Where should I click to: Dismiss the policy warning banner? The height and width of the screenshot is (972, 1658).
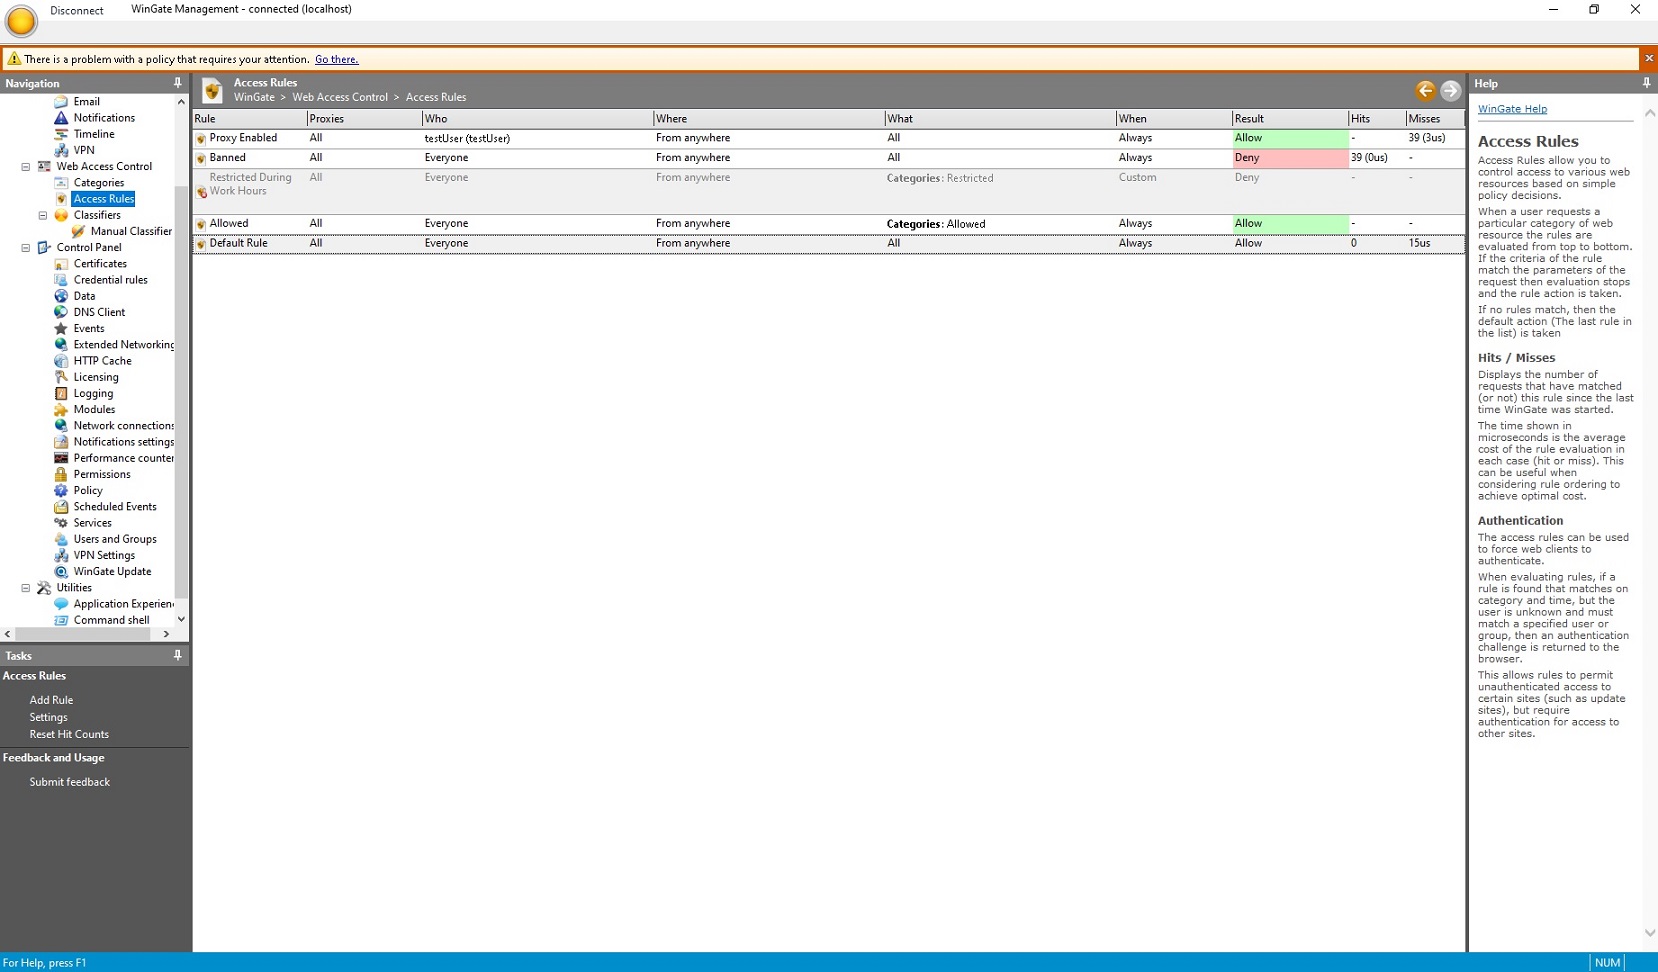tap(1649, 59)
